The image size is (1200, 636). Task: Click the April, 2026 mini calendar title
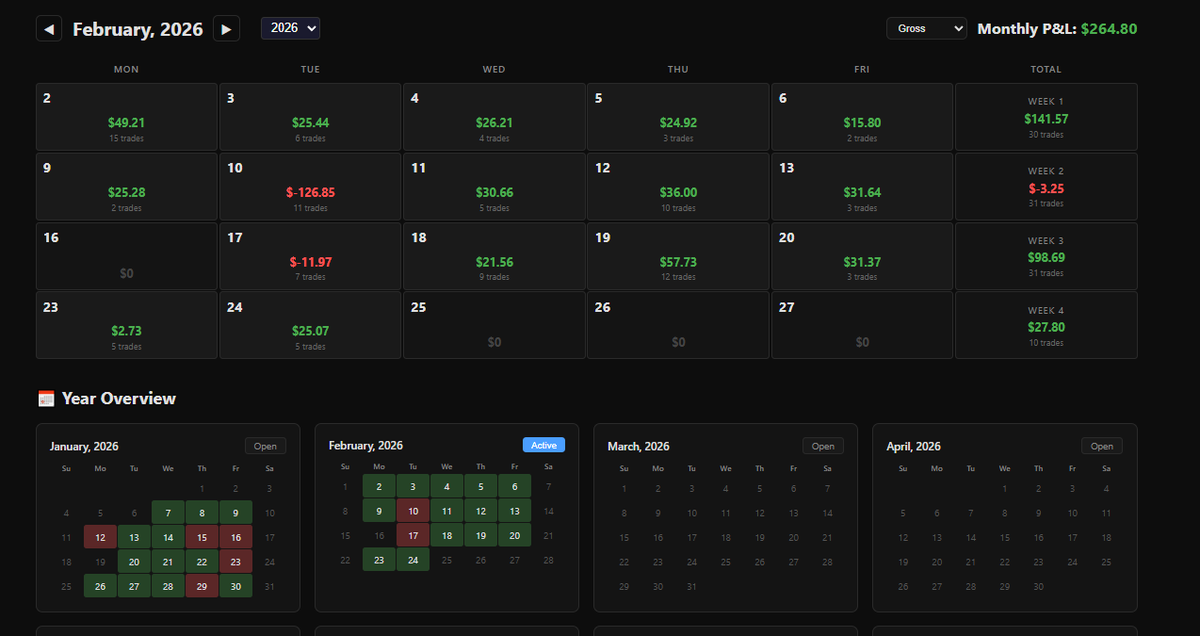pos(914,446)
